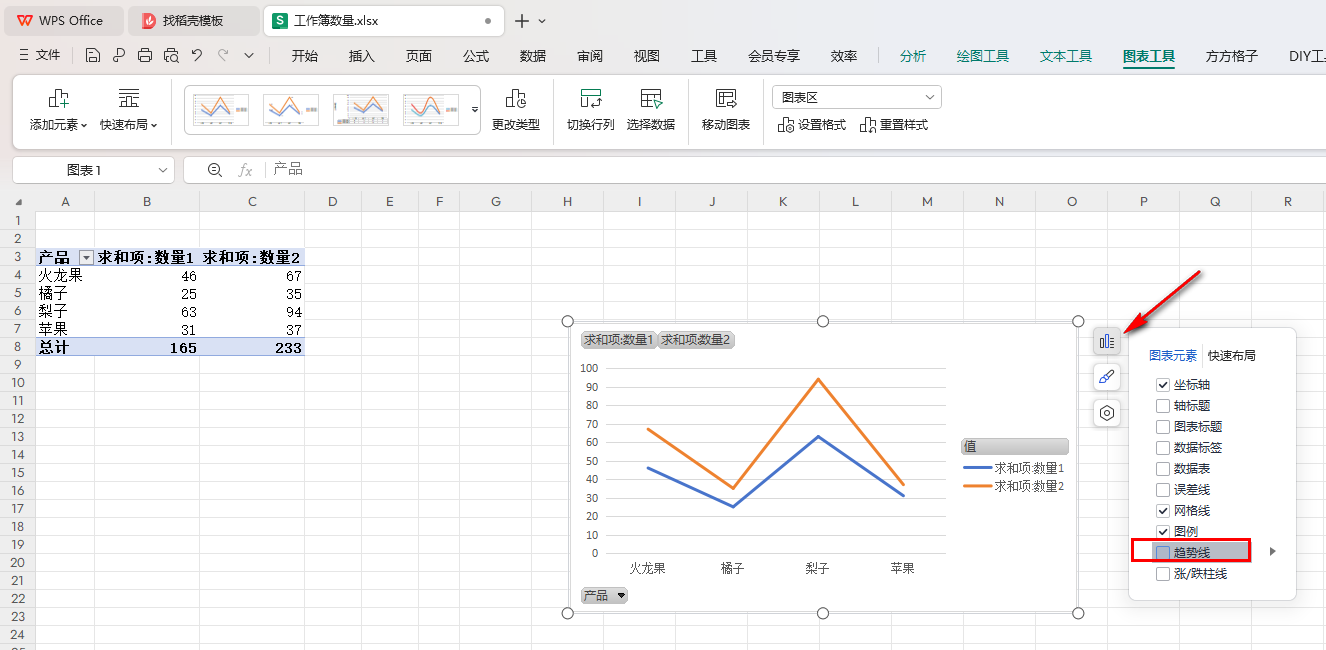The width and height of the screenshot is (1326, 650).
Task: Click the formula bar input showing 产品
Action: [795, 170]
